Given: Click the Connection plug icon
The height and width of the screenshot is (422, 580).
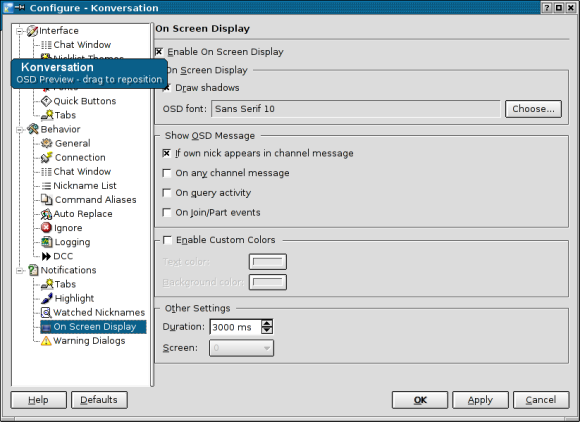Looking at the screenshot, I should 47,157.
